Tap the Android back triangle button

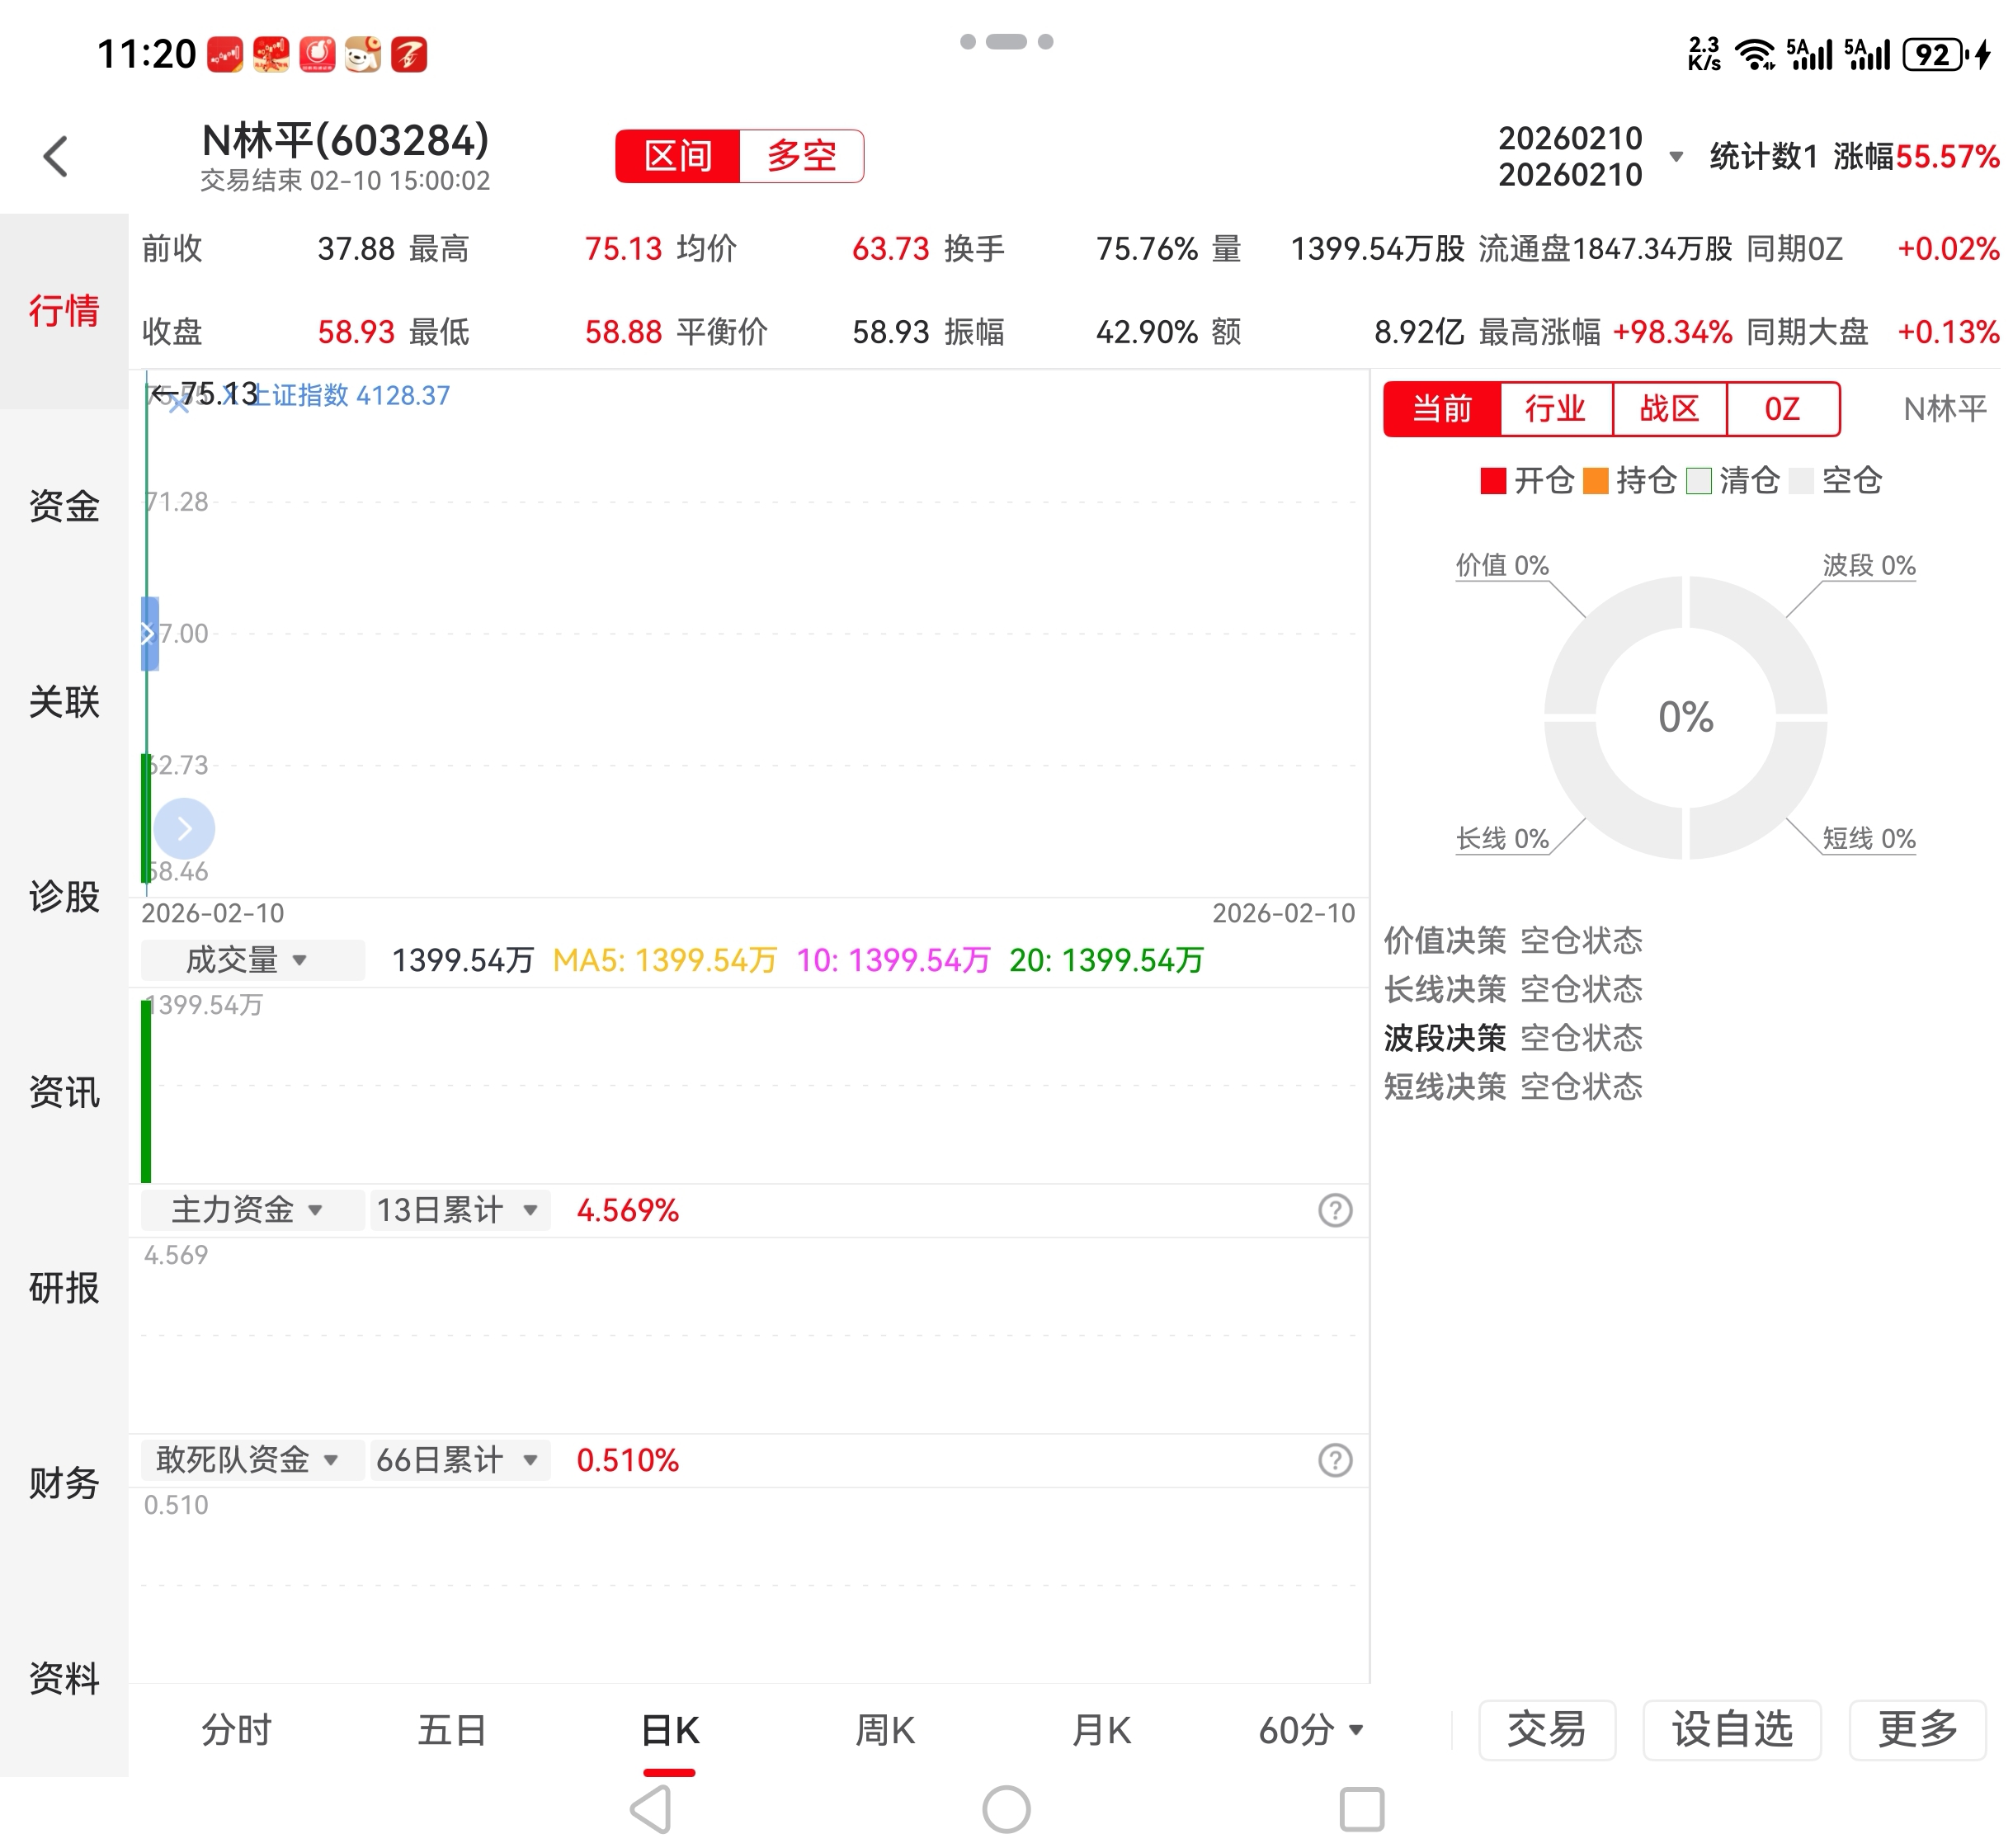(x=652, y=1810)
